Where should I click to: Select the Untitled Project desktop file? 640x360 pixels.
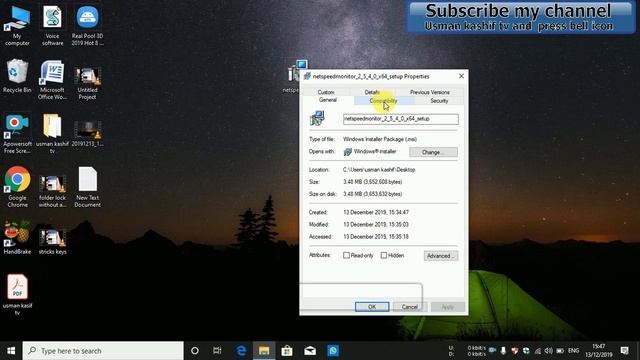click(x=87, y=83)
